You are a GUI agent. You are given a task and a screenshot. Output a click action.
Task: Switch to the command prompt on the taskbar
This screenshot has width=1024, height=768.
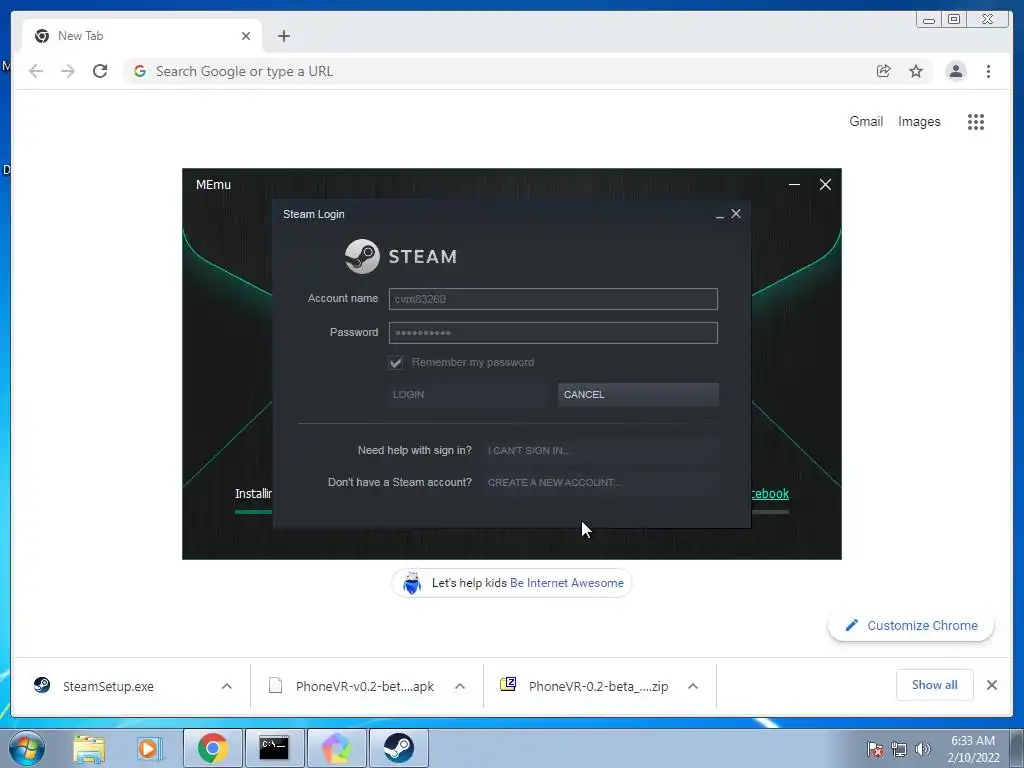pos(274,748)
